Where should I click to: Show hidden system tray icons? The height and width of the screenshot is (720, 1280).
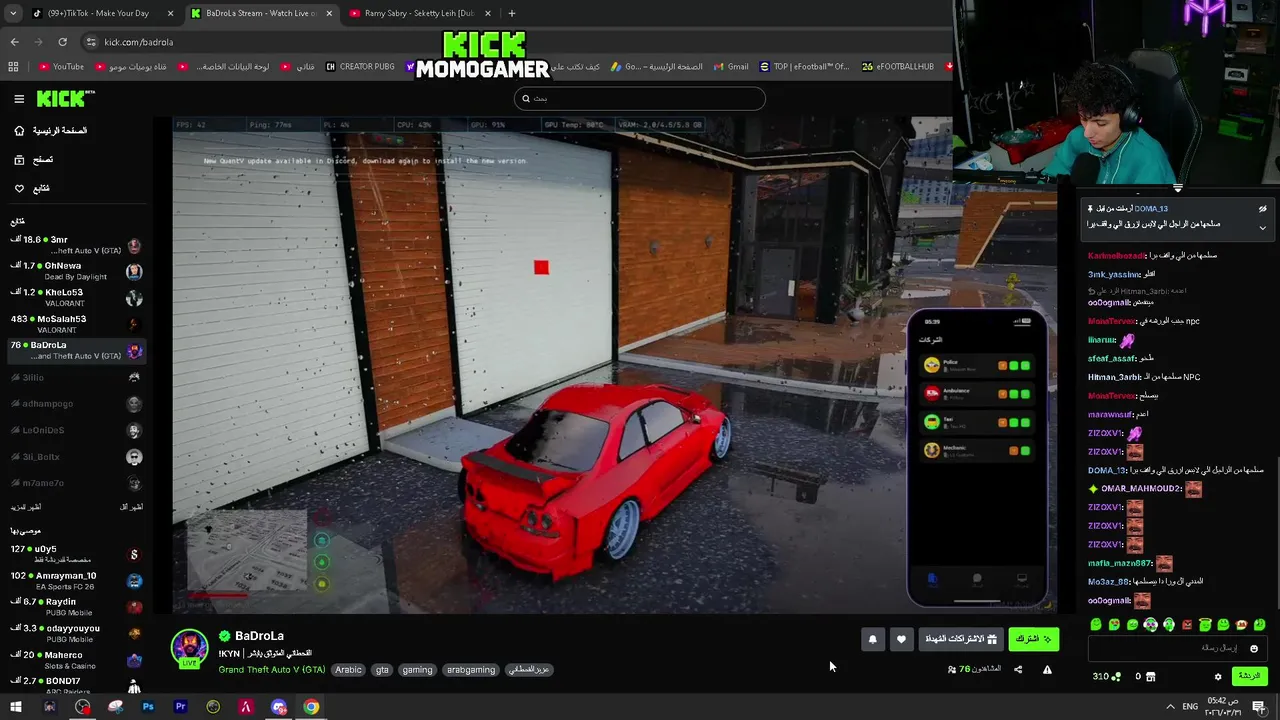1170,707
